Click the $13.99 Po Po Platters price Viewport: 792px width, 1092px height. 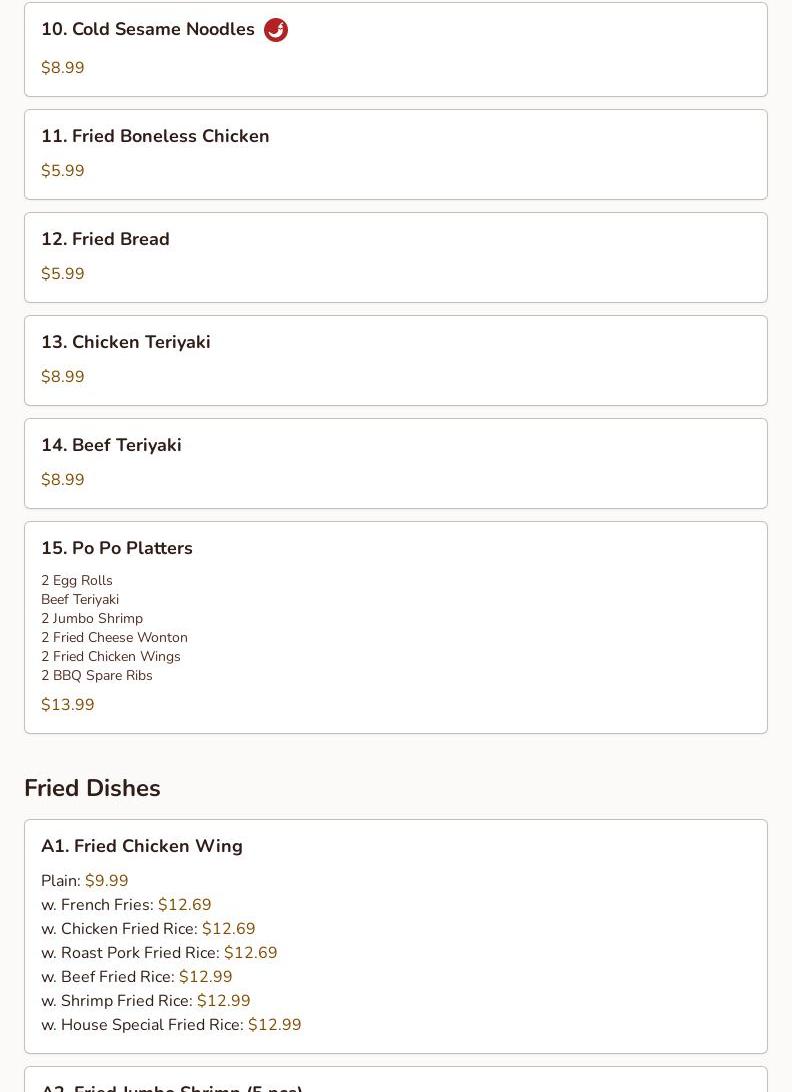[68, 704]
